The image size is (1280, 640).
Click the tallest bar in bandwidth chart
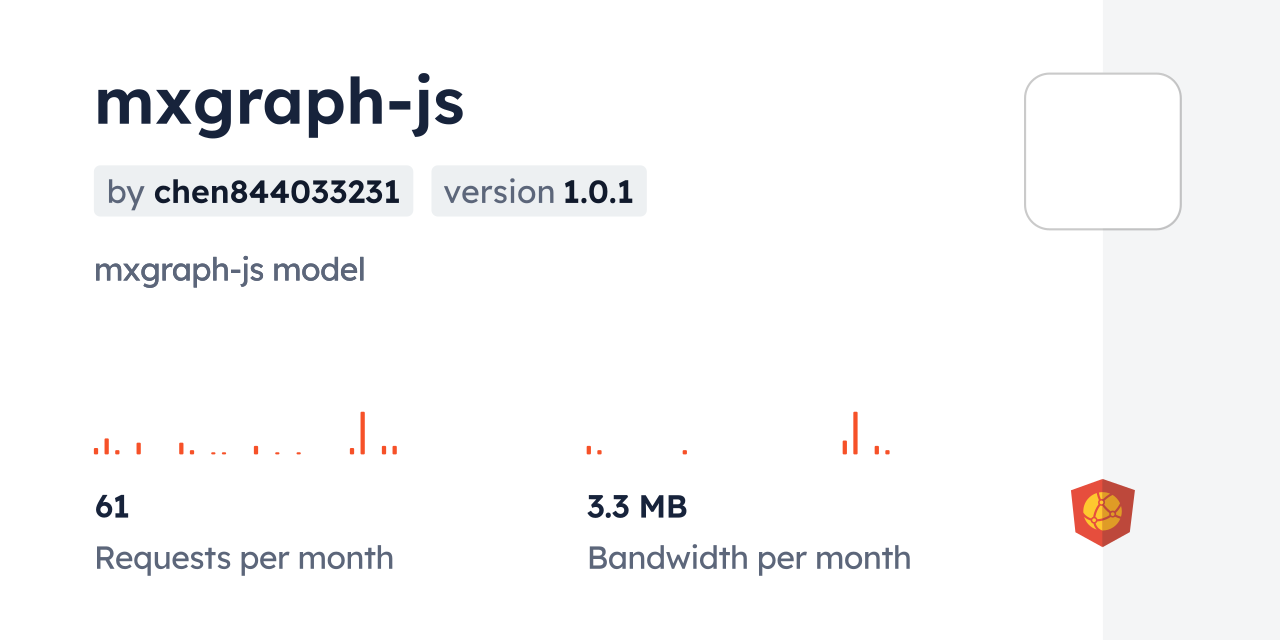(855, 433)
